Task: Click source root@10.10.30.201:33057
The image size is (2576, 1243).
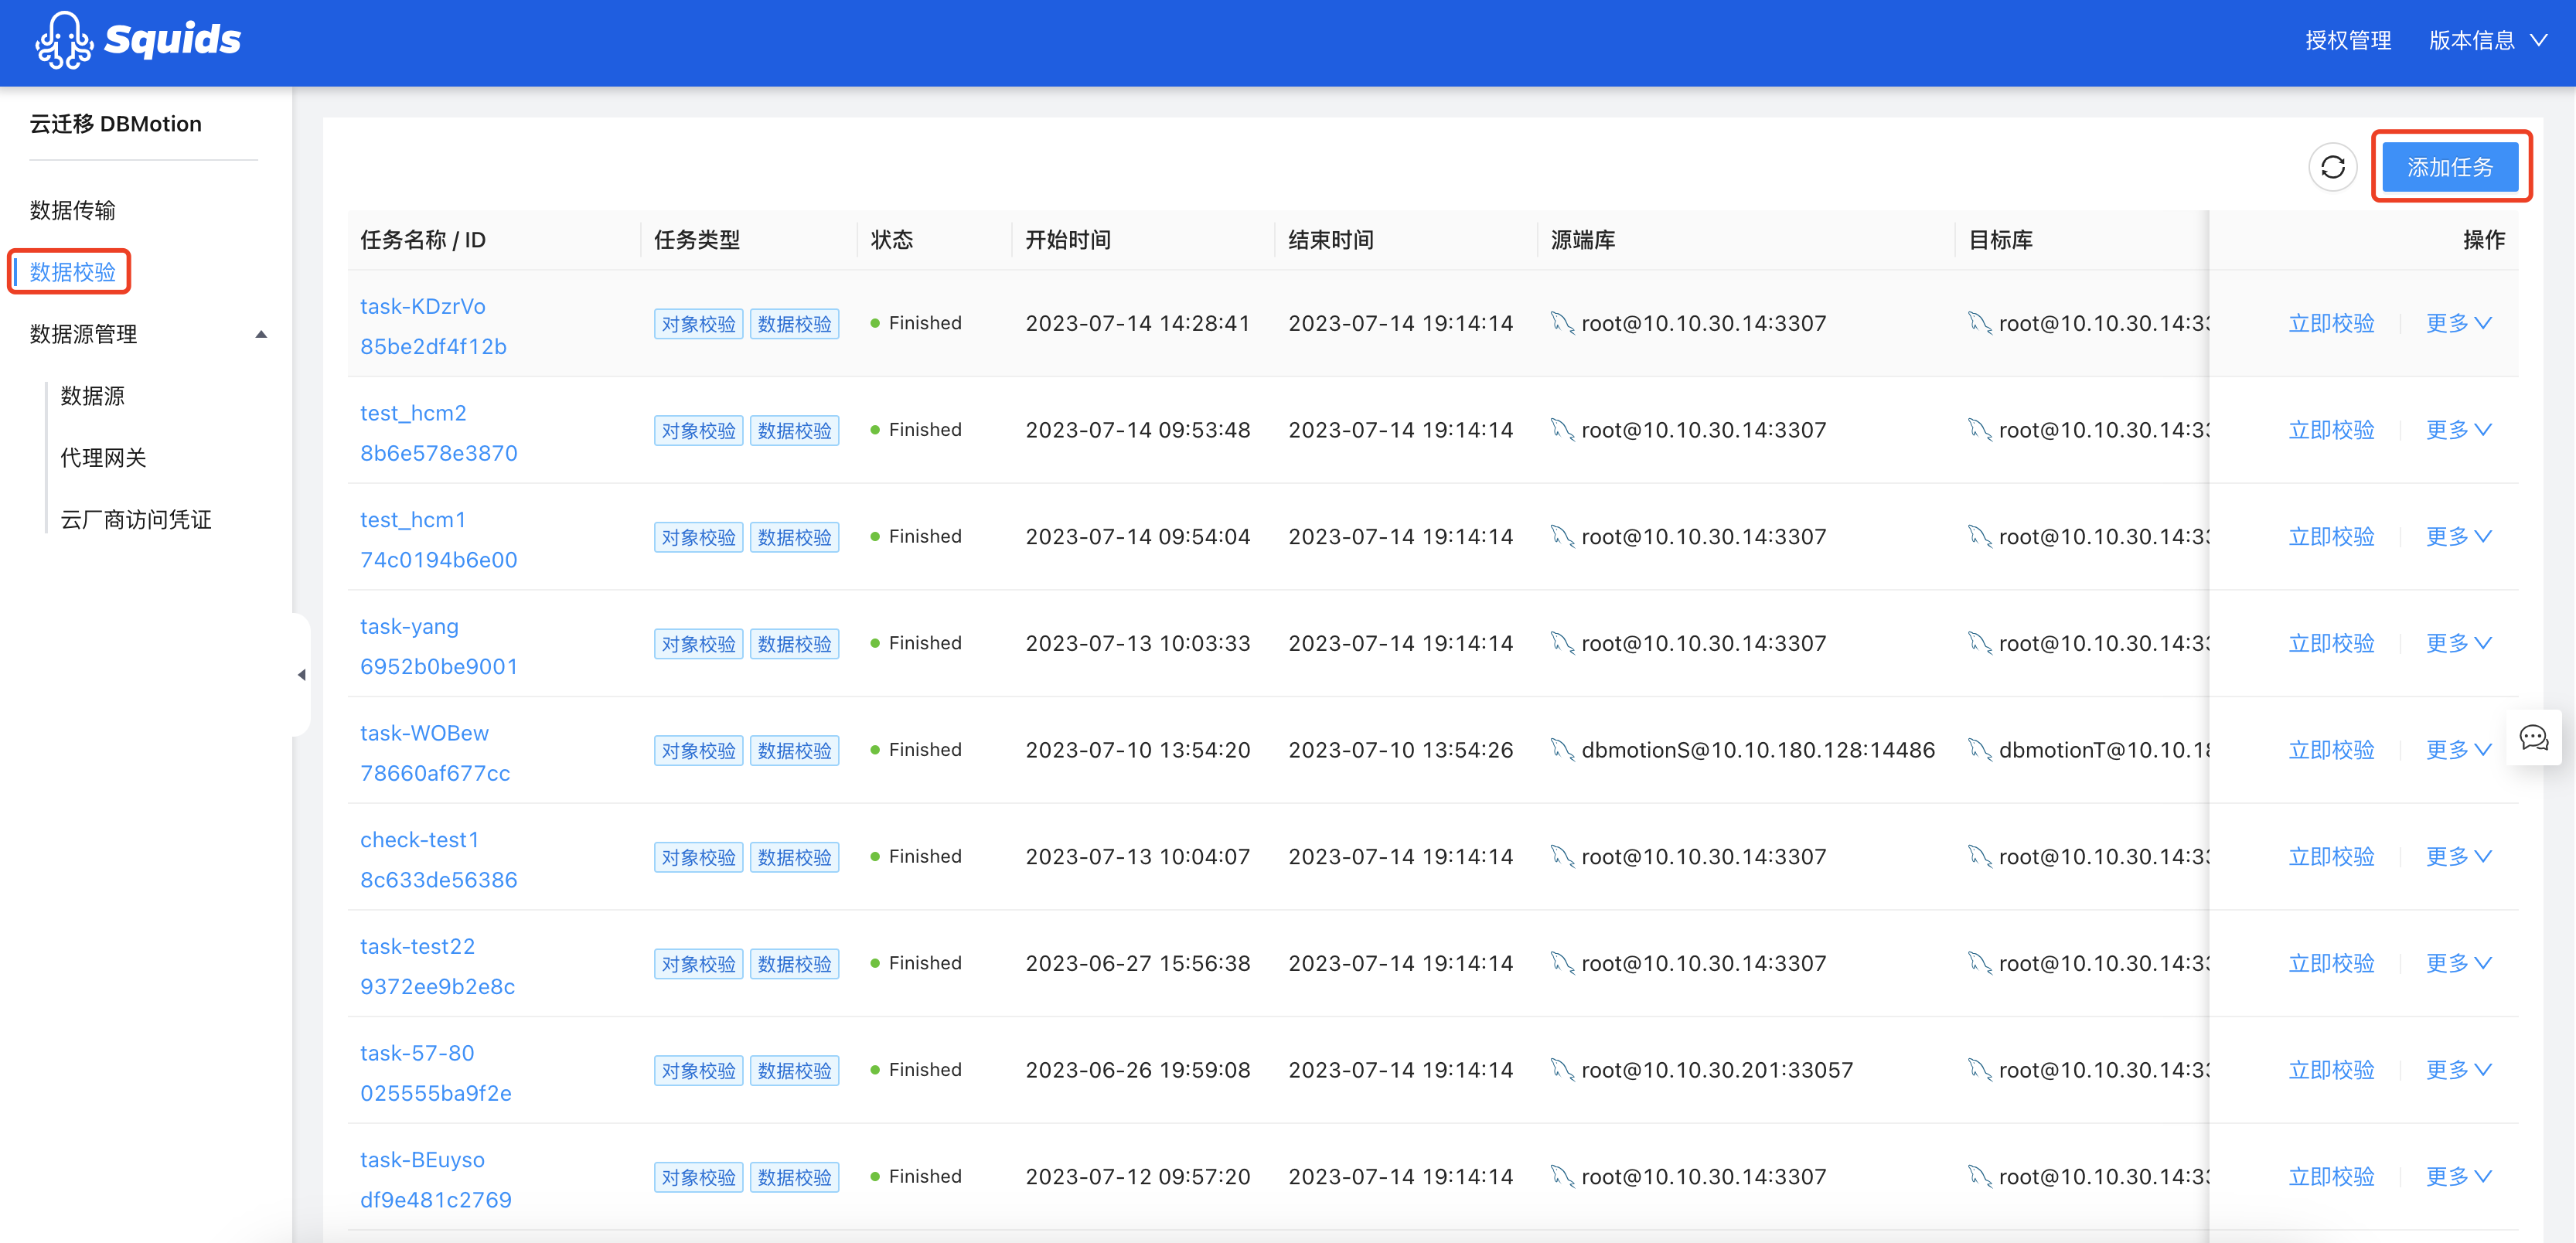Action: (x=1717, y=1070)
